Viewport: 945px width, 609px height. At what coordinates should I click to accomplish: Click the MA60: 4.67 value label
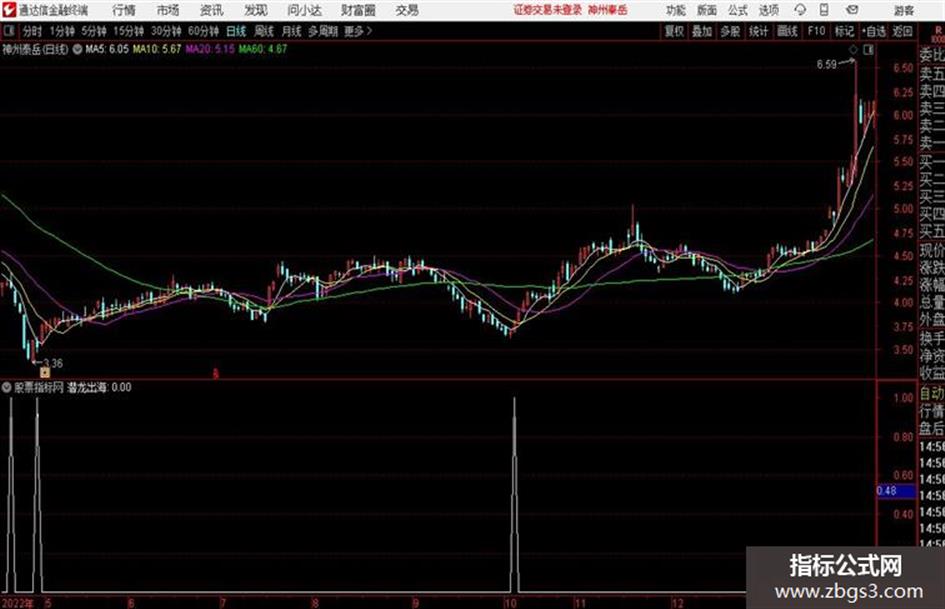coord(263,49)
